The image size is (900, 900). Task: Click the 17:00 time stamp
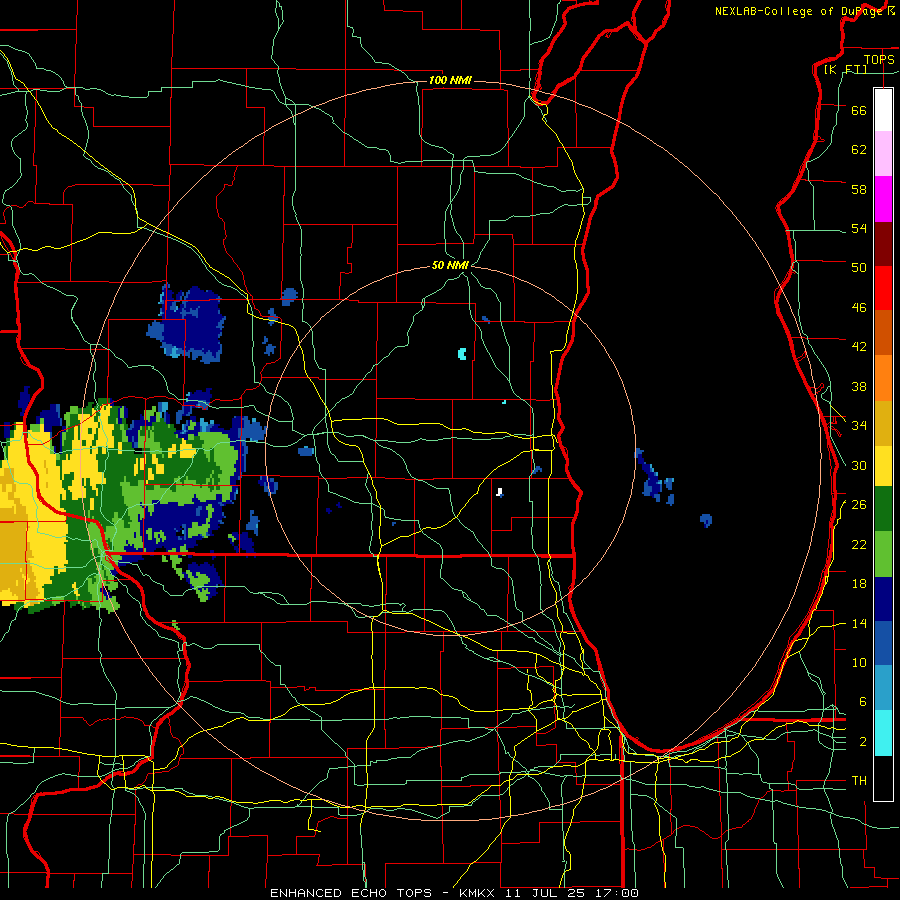[618, 893]
